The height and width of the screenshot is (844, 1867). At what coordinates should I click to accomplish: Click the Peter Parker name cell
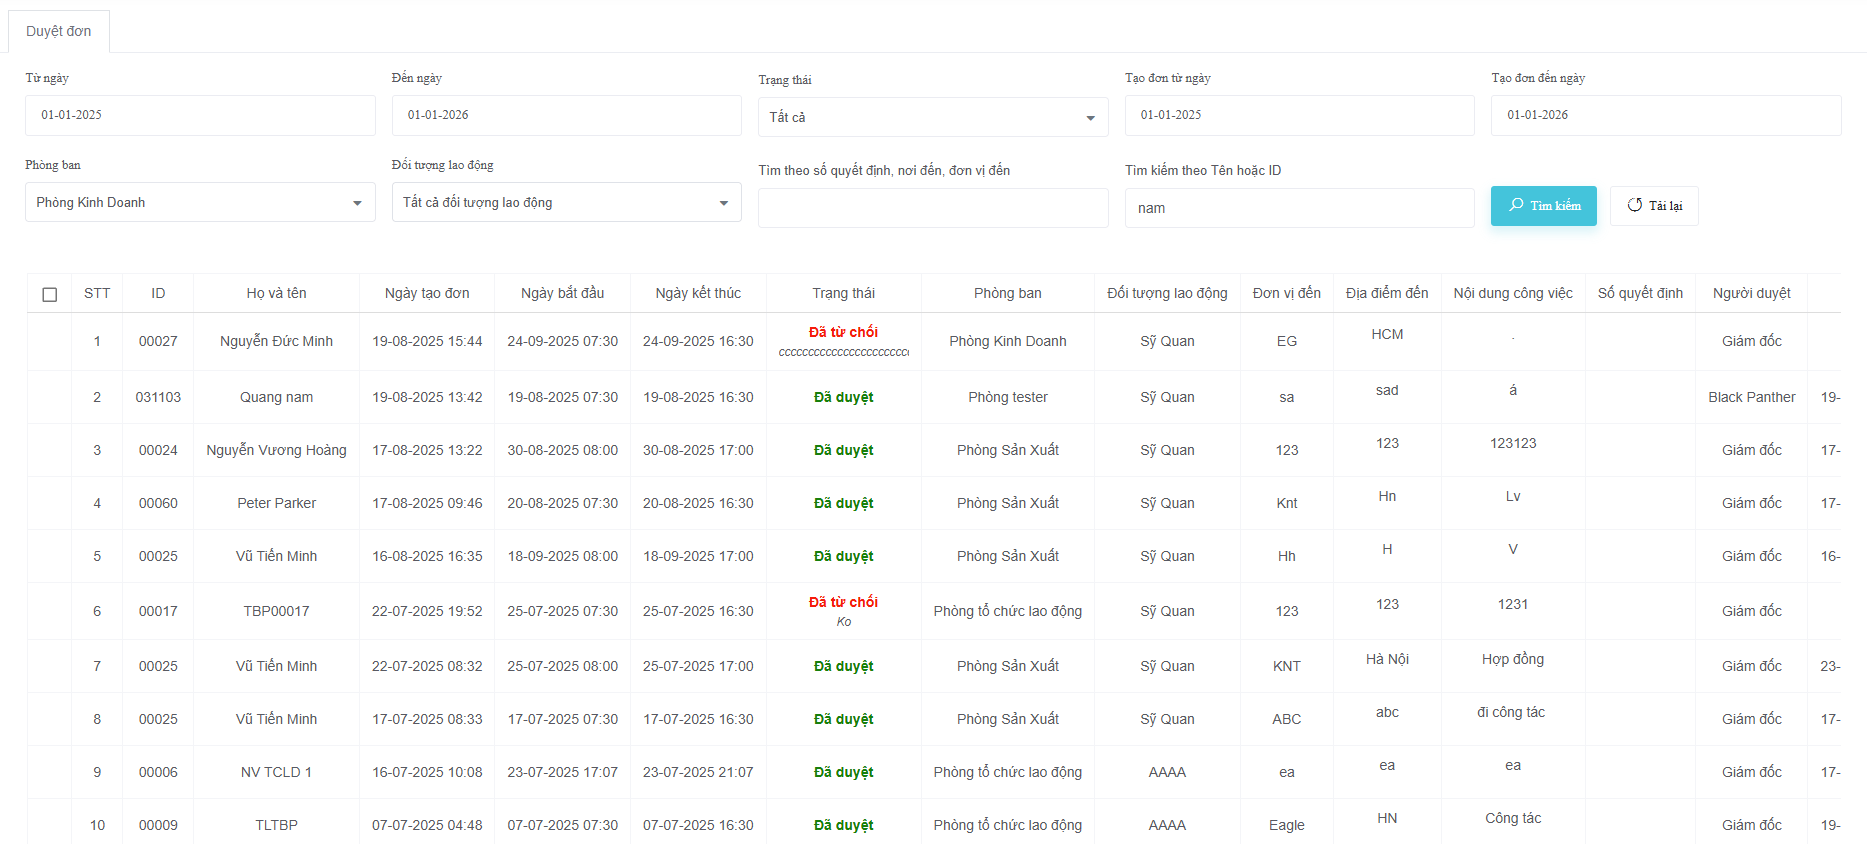(276, 503)
